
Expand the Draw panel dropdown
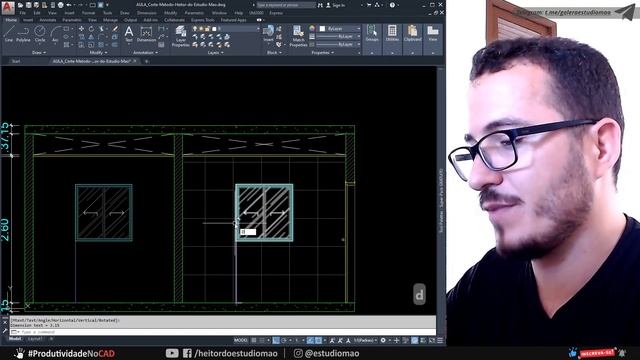[39, 53]
